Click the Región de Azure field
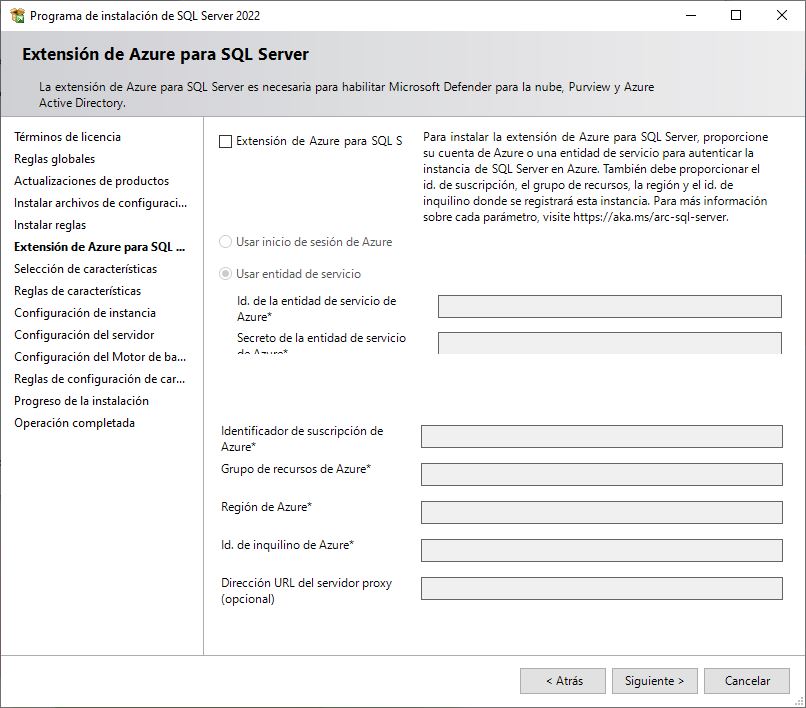This screenshot has width=806, height=708. 600,507
